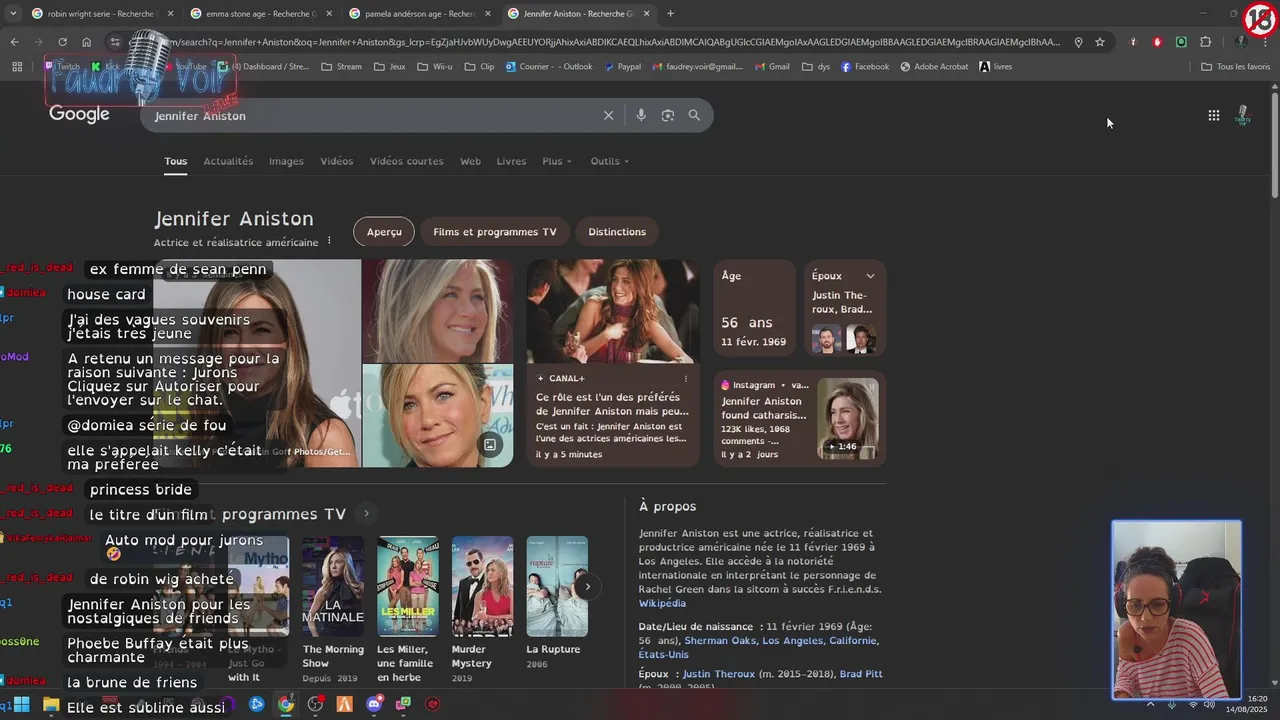Open a new browser tab with plus icon
This screenshot has width=1280, height=720.
coord(670,14)
